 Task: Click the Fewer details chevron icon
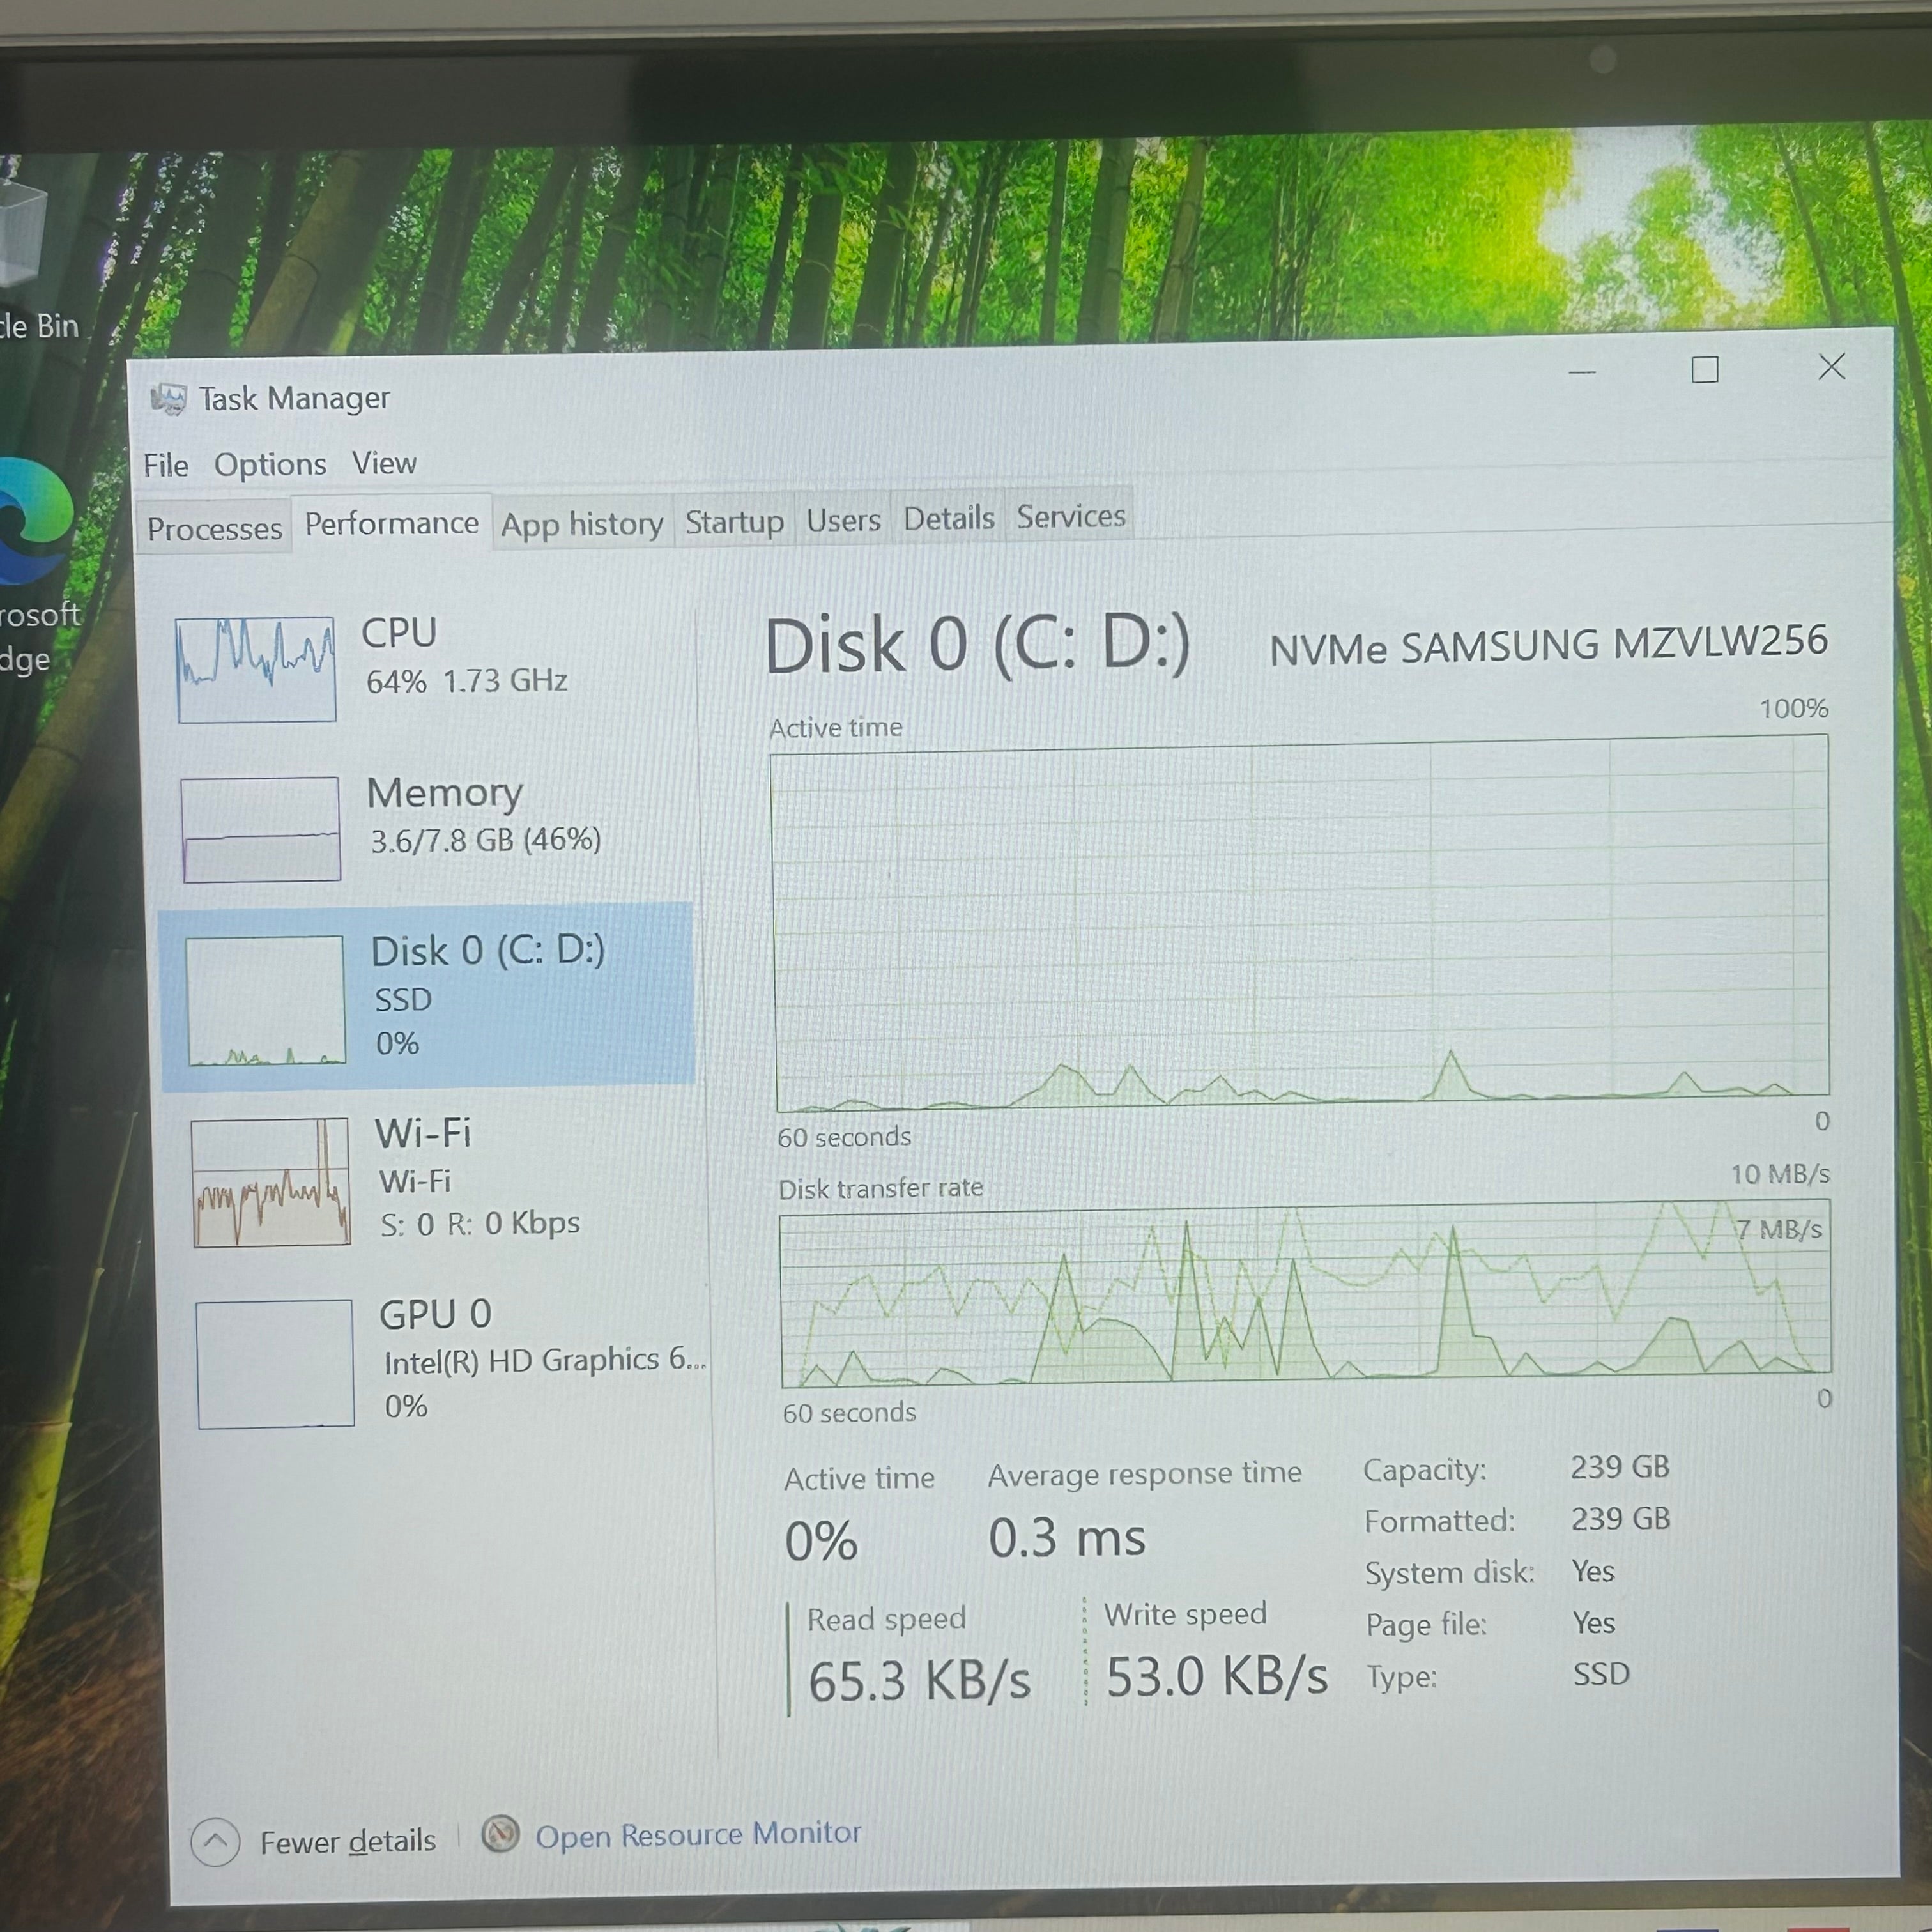(x=215, y=1841)
